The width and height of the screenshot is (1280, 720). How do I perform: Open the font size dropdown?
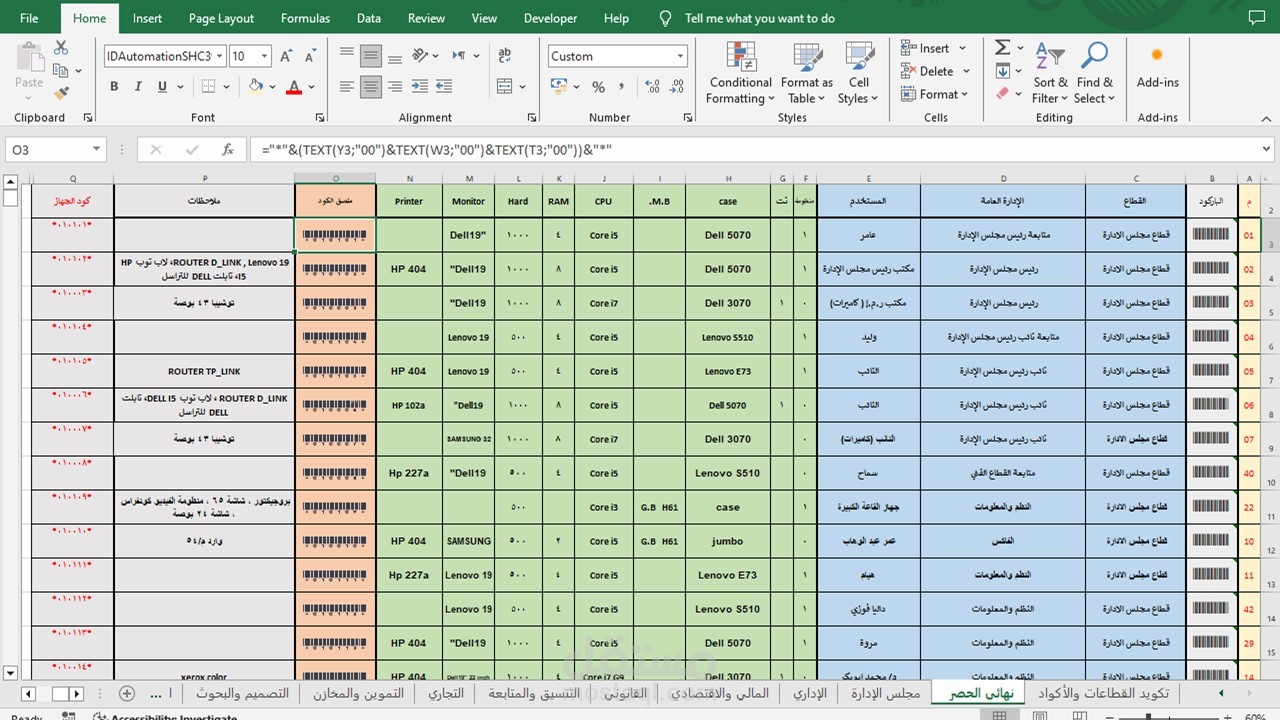coord(265,56)
